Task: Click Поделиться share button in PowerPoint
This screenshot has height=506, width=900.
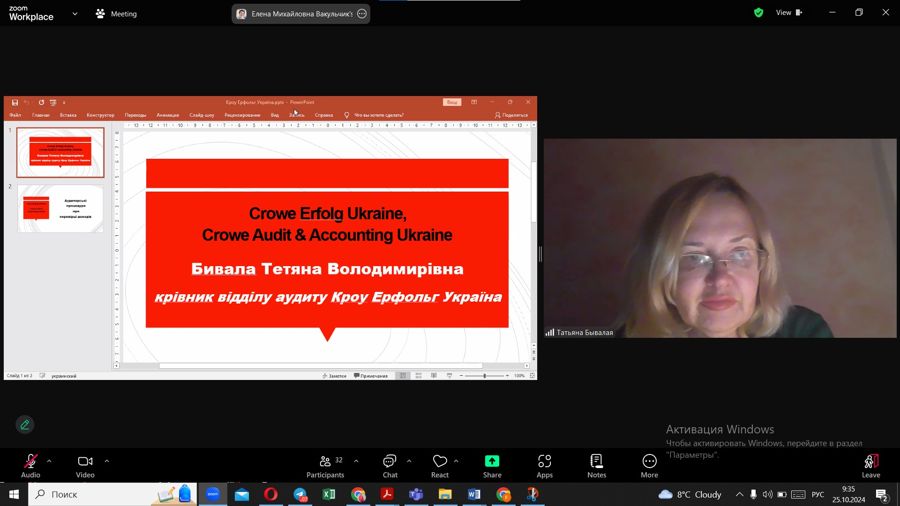Action: tap(511, 115)
